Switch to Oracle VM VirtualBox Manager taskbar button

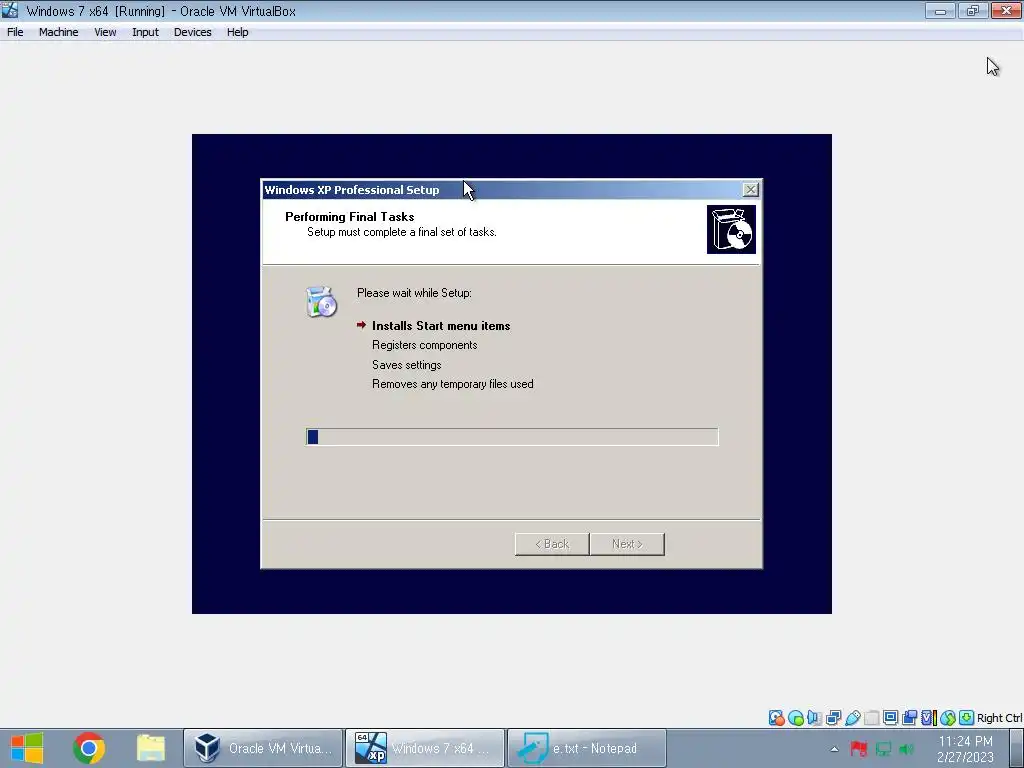[263, 748]
